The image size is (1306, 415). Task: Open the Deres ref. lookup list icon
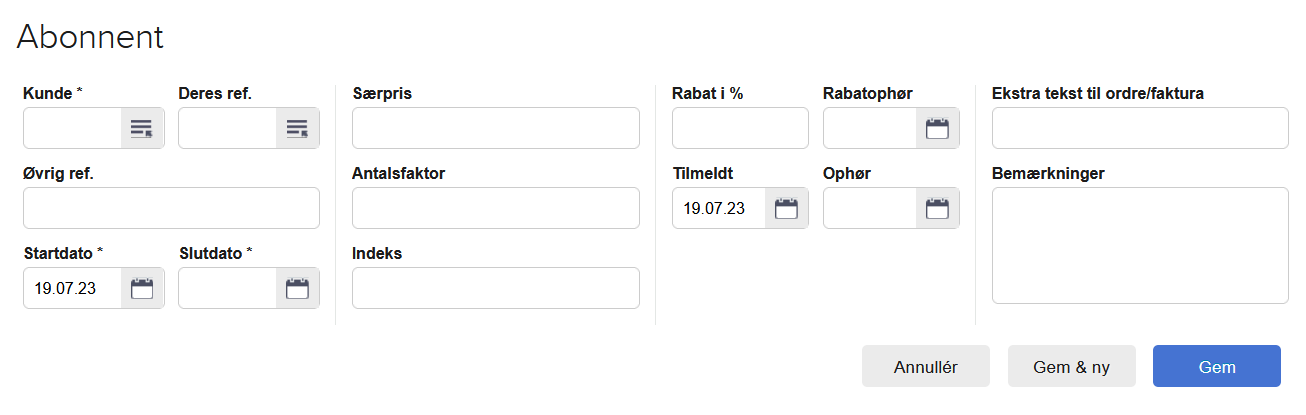[x=297, y=128]
